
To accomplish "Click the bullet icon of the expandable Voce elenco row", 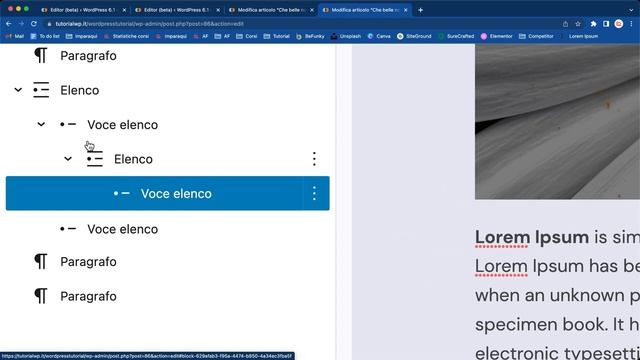I will 68,124.
